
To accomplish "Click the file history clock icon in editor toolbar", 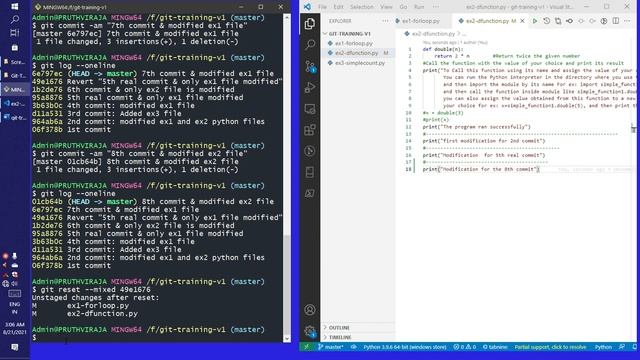I will coord(547,21).
